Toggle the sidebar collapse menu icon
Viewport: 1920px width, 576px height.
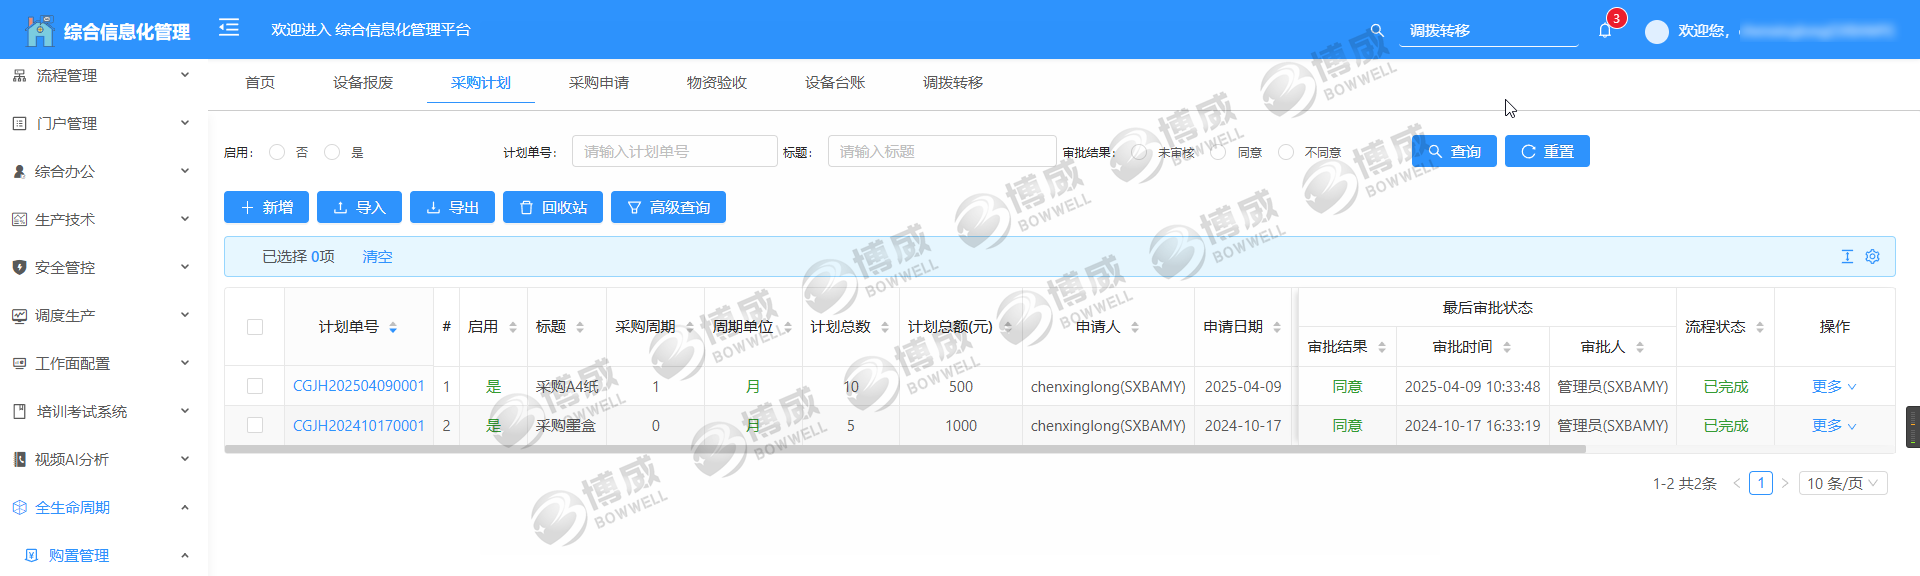pyautogui.click(x=229, y=28)
